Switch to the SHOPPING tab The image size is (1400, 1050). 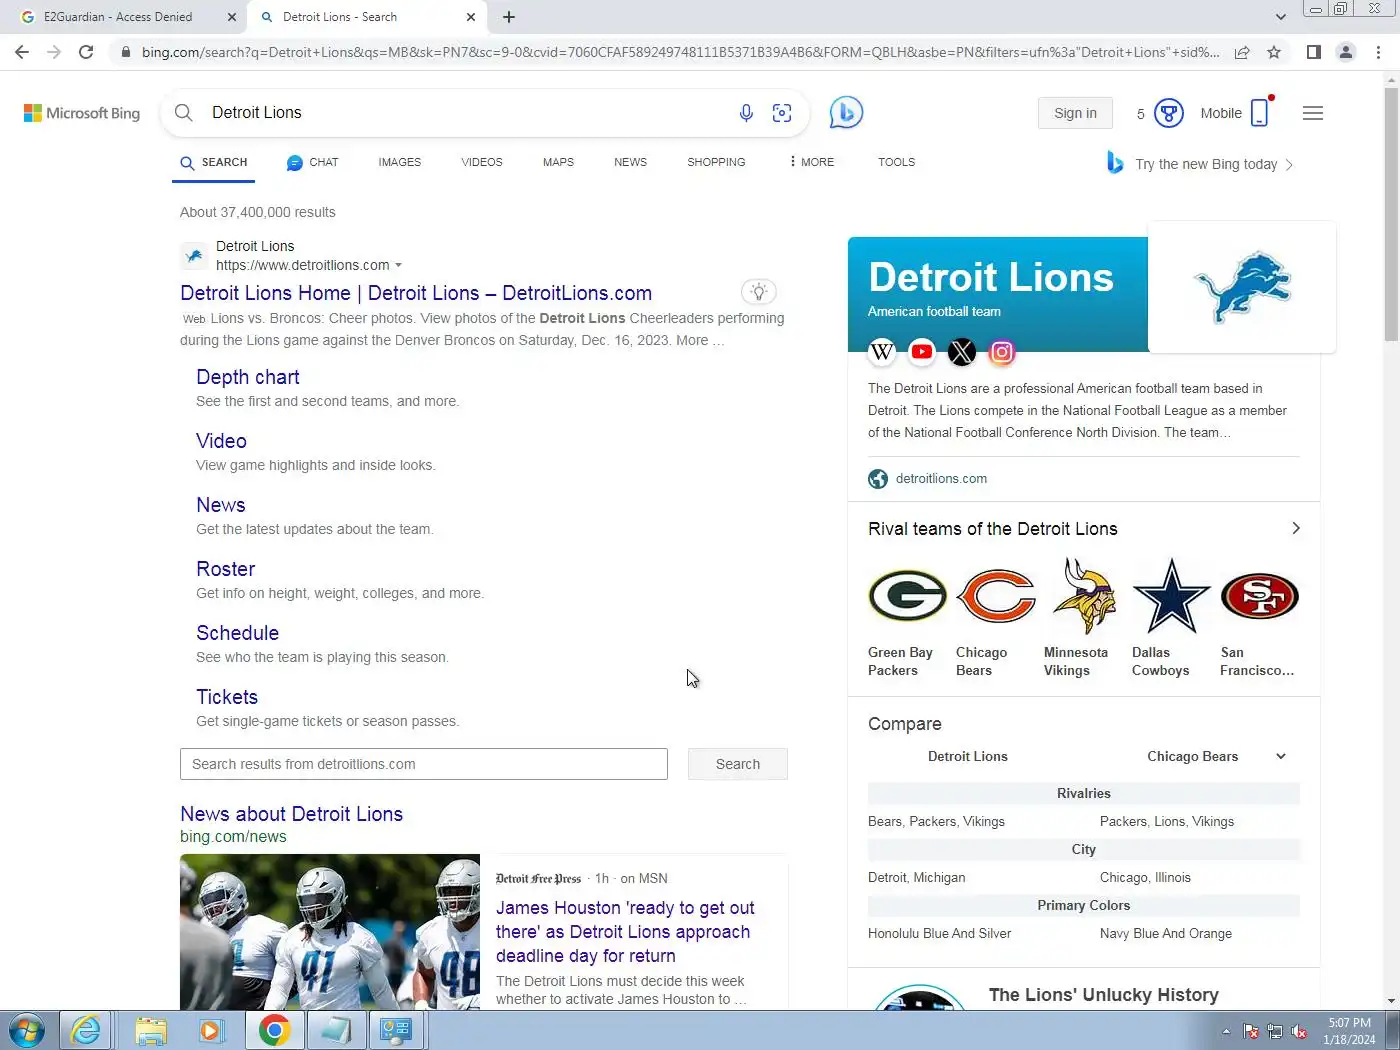[716, 162]
